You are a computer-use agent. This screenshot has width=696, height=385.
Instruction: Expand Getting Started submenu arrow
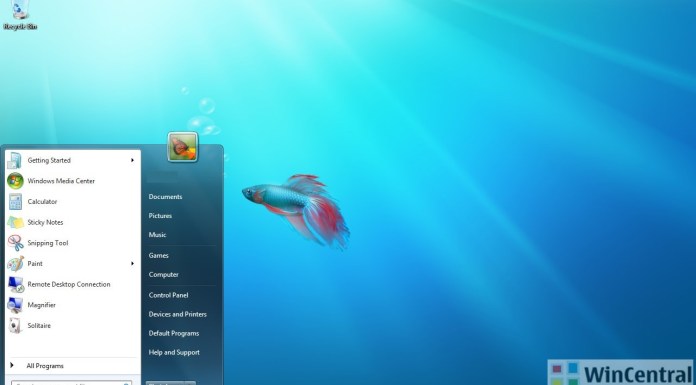point(132,160)
